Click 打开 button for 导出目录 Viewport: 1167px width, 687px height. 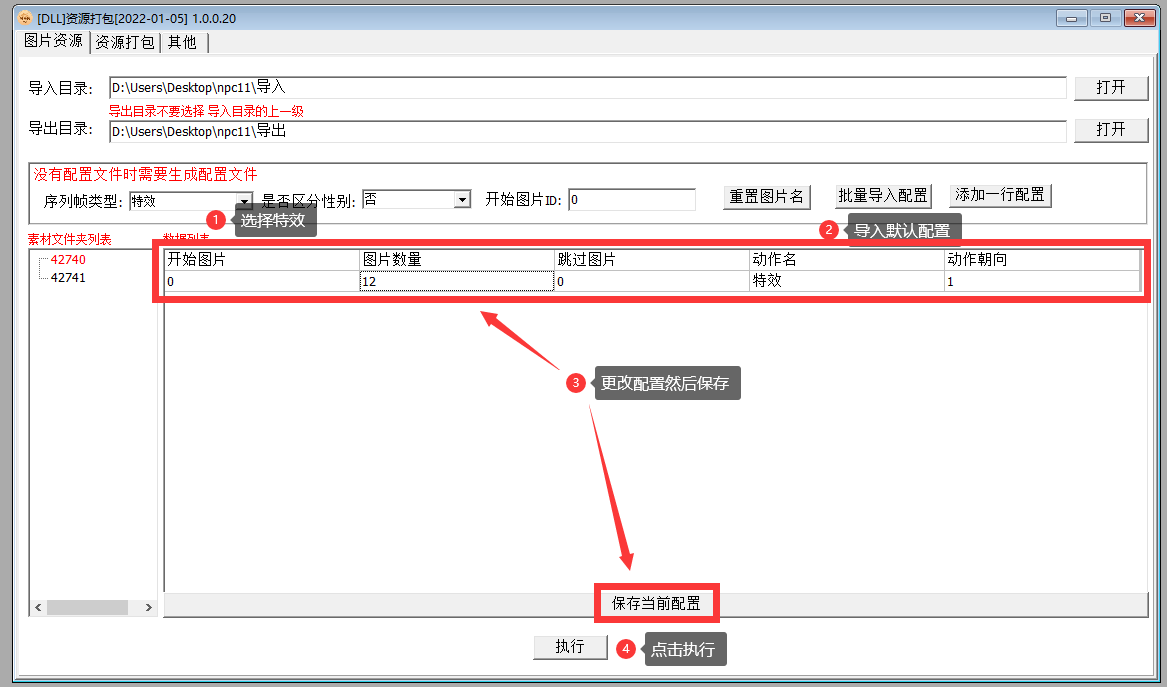(x=1110, y=129)
